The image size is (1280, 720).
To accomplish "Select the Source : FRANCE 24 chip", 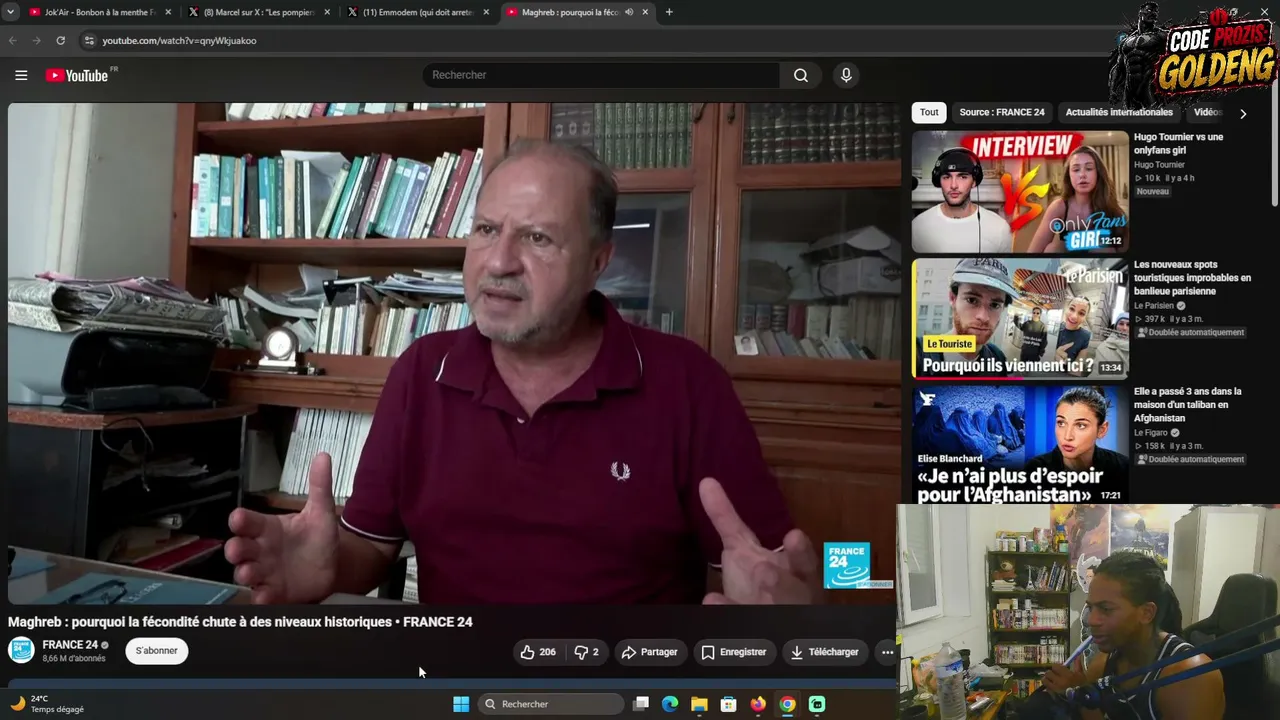I will (1002, 113).
